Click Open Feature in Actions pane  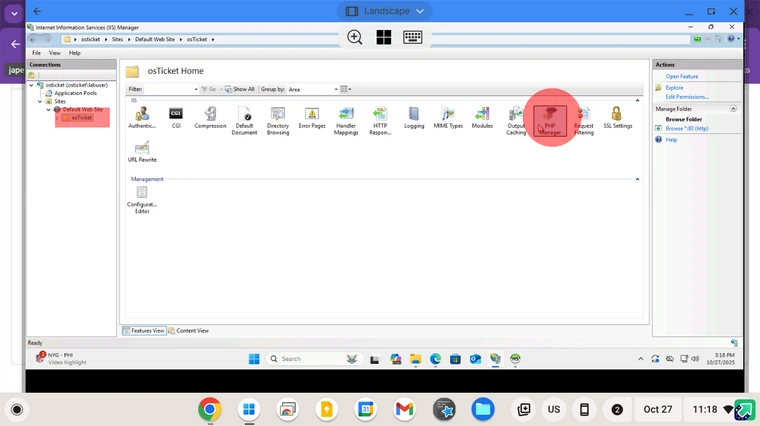click(681, 77)
